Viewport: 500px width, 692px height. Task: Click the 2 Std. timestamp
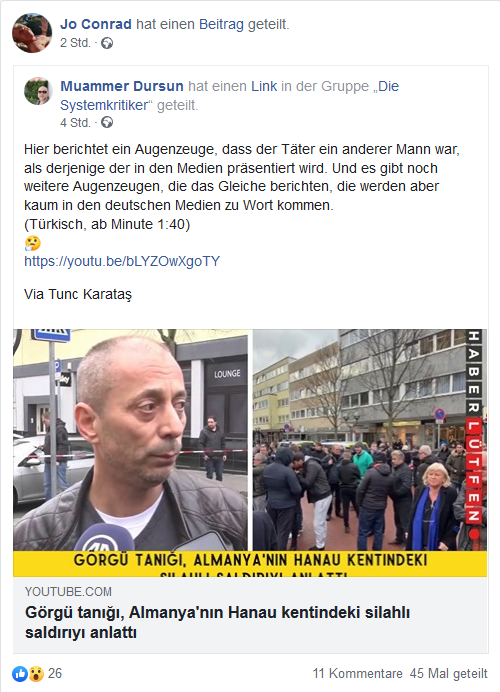pos(75,43)
